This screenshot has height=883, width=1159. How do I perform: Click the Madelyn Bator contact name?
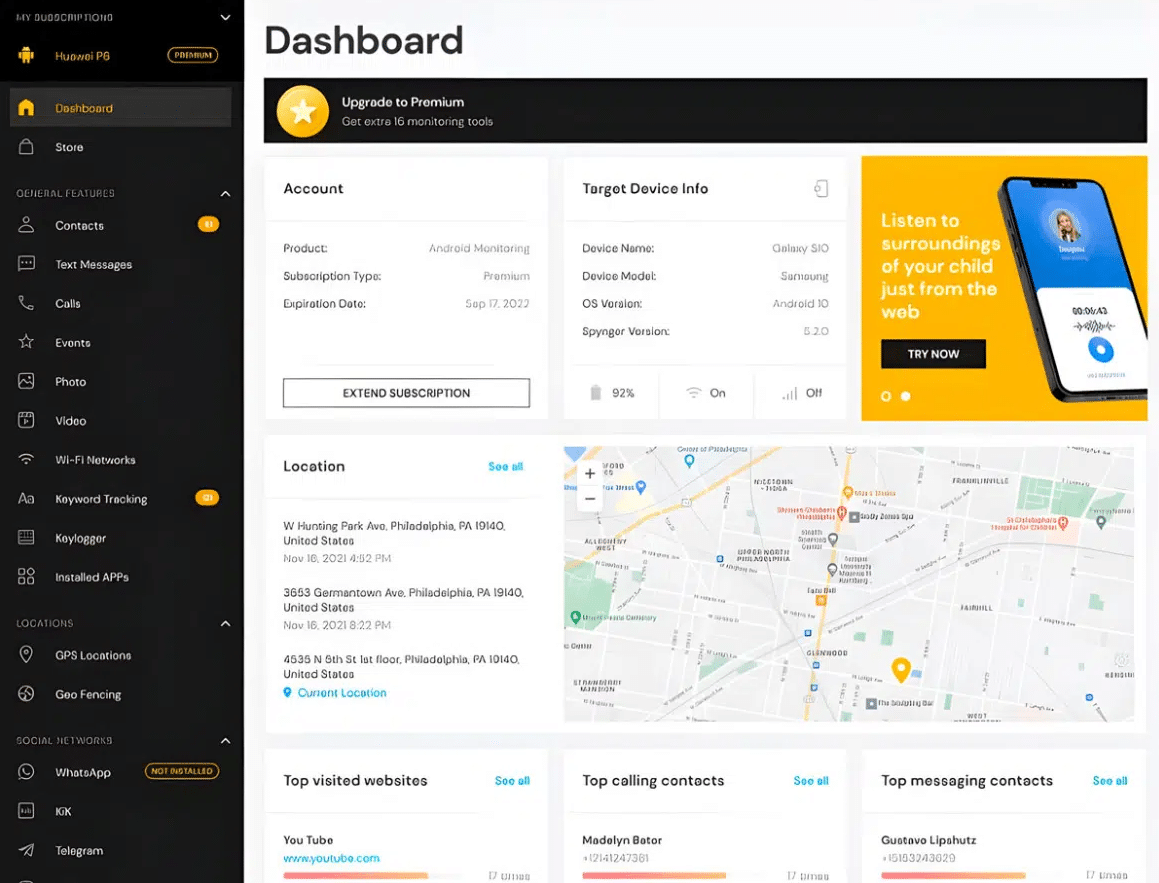pos(622,840)
